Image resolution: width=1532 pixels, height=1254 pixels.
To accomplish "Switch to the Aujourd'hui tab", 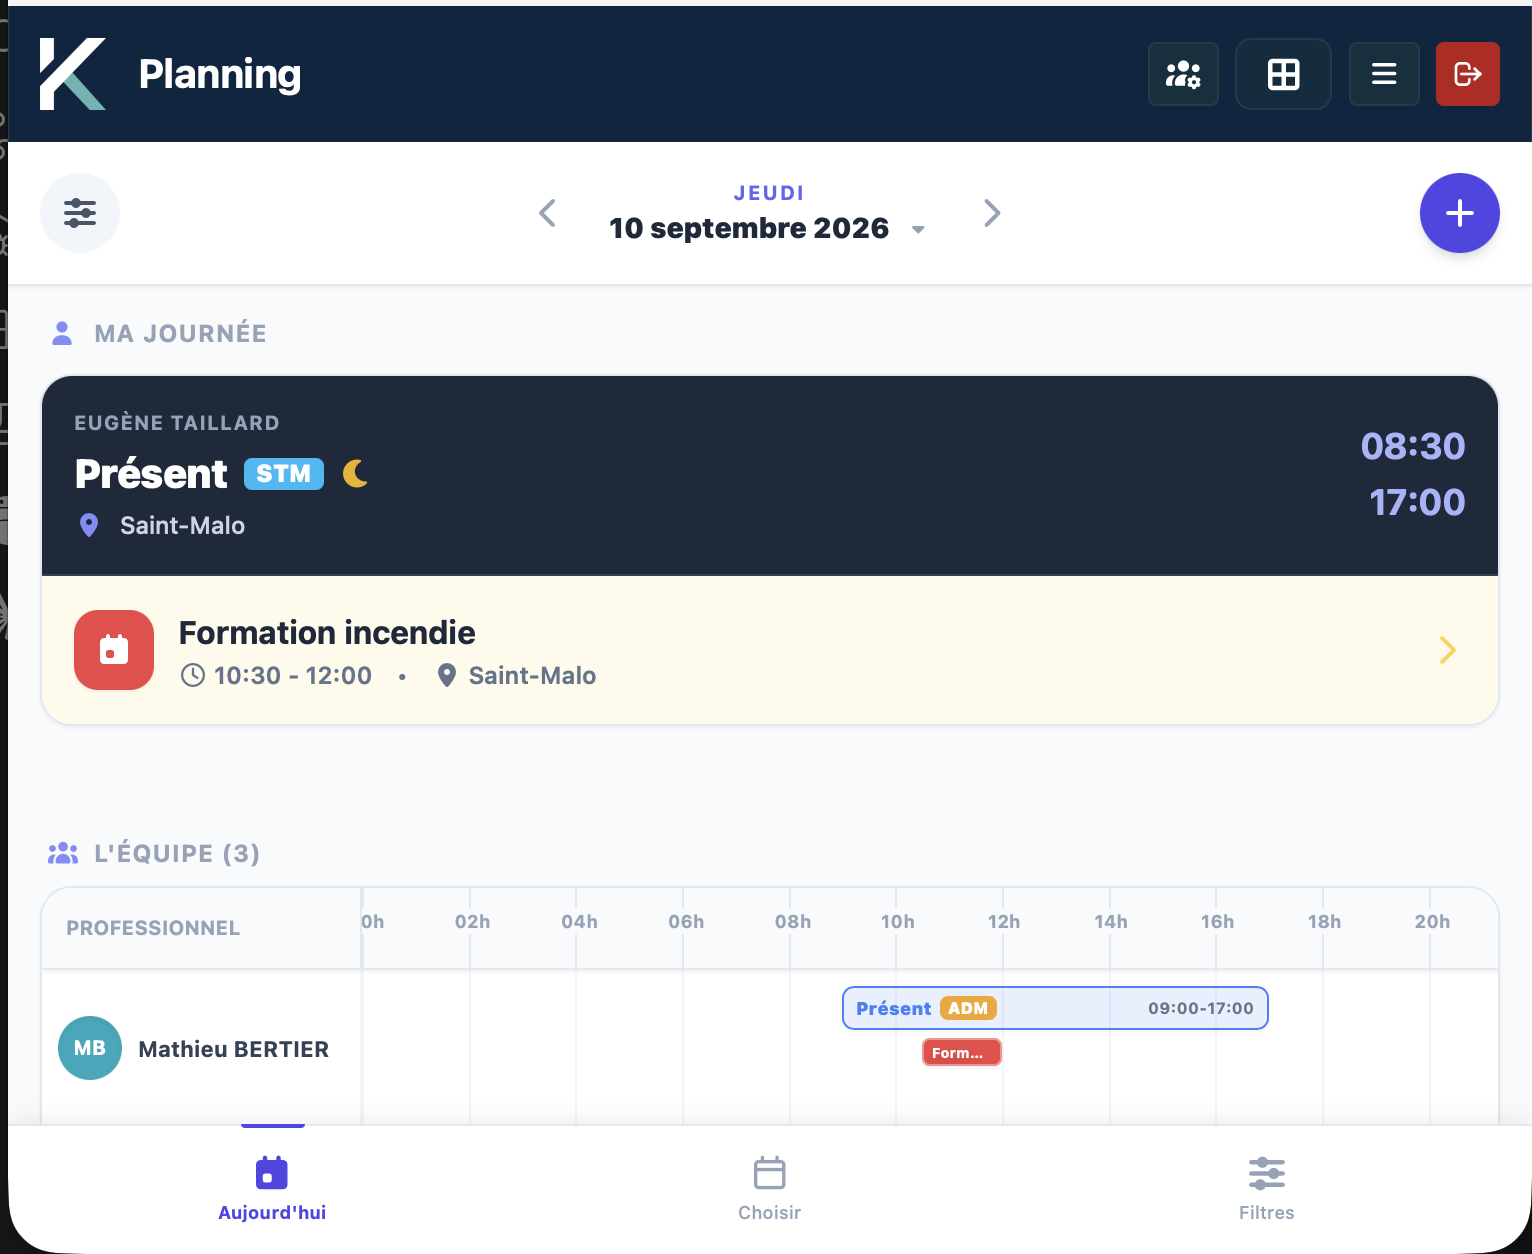I will 272,1190.
